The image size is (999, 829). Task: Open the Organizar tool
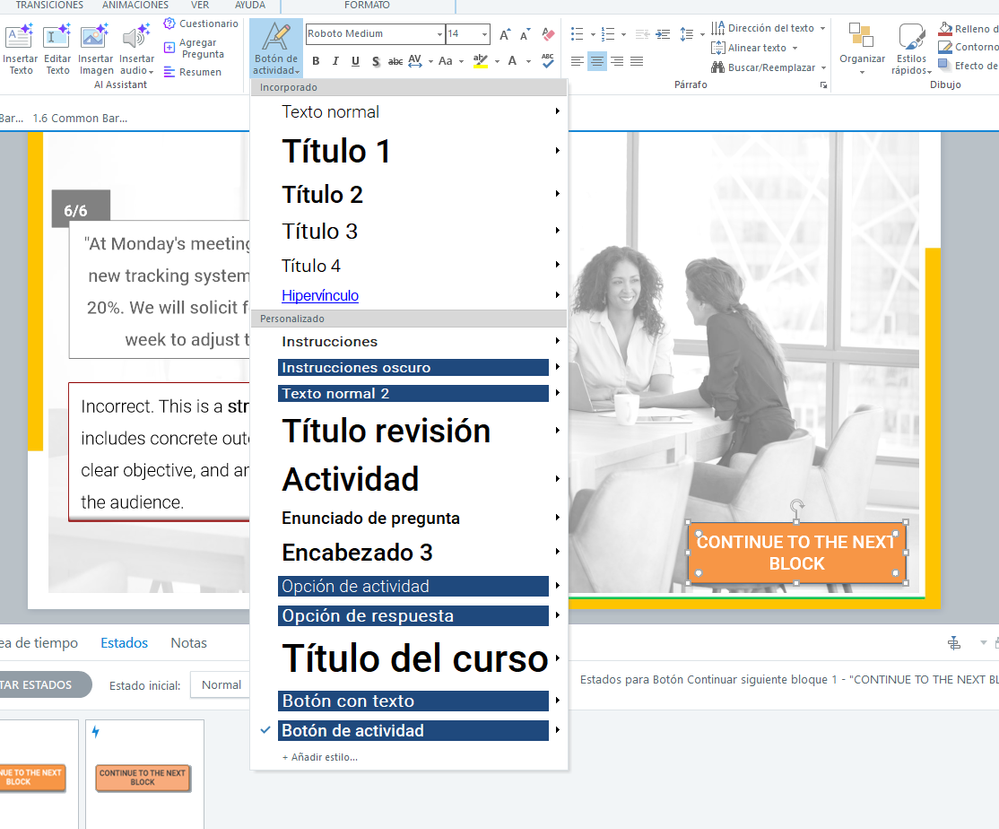(861, 38)
